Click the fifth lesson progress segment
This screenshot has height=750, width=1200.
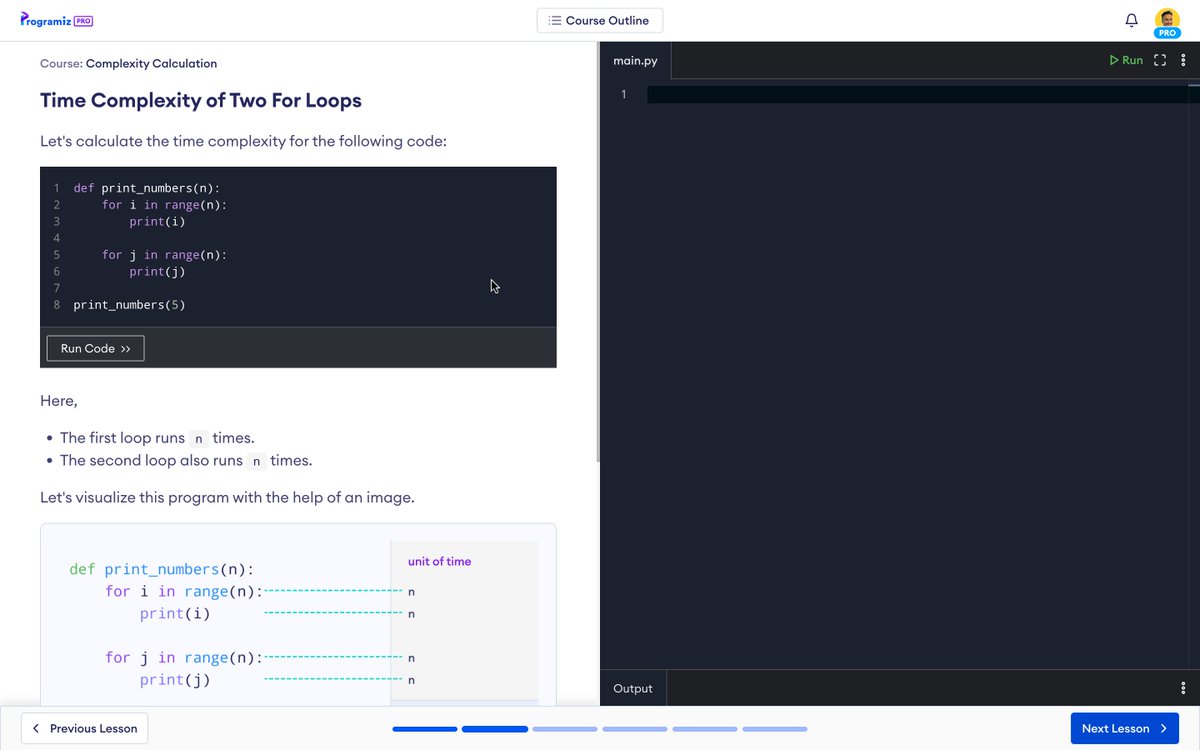coord(705,729)
